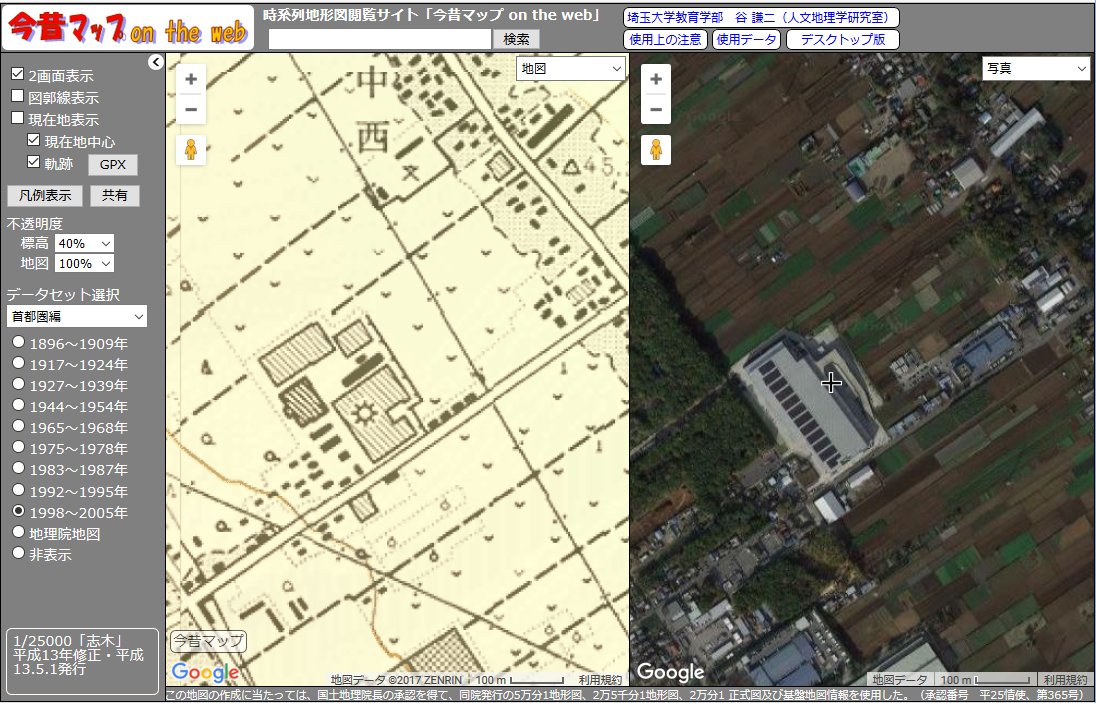Open 利用規約 link on the right map
Viewport: 1096px width, 703px height.
click(x=1064, y=679)
